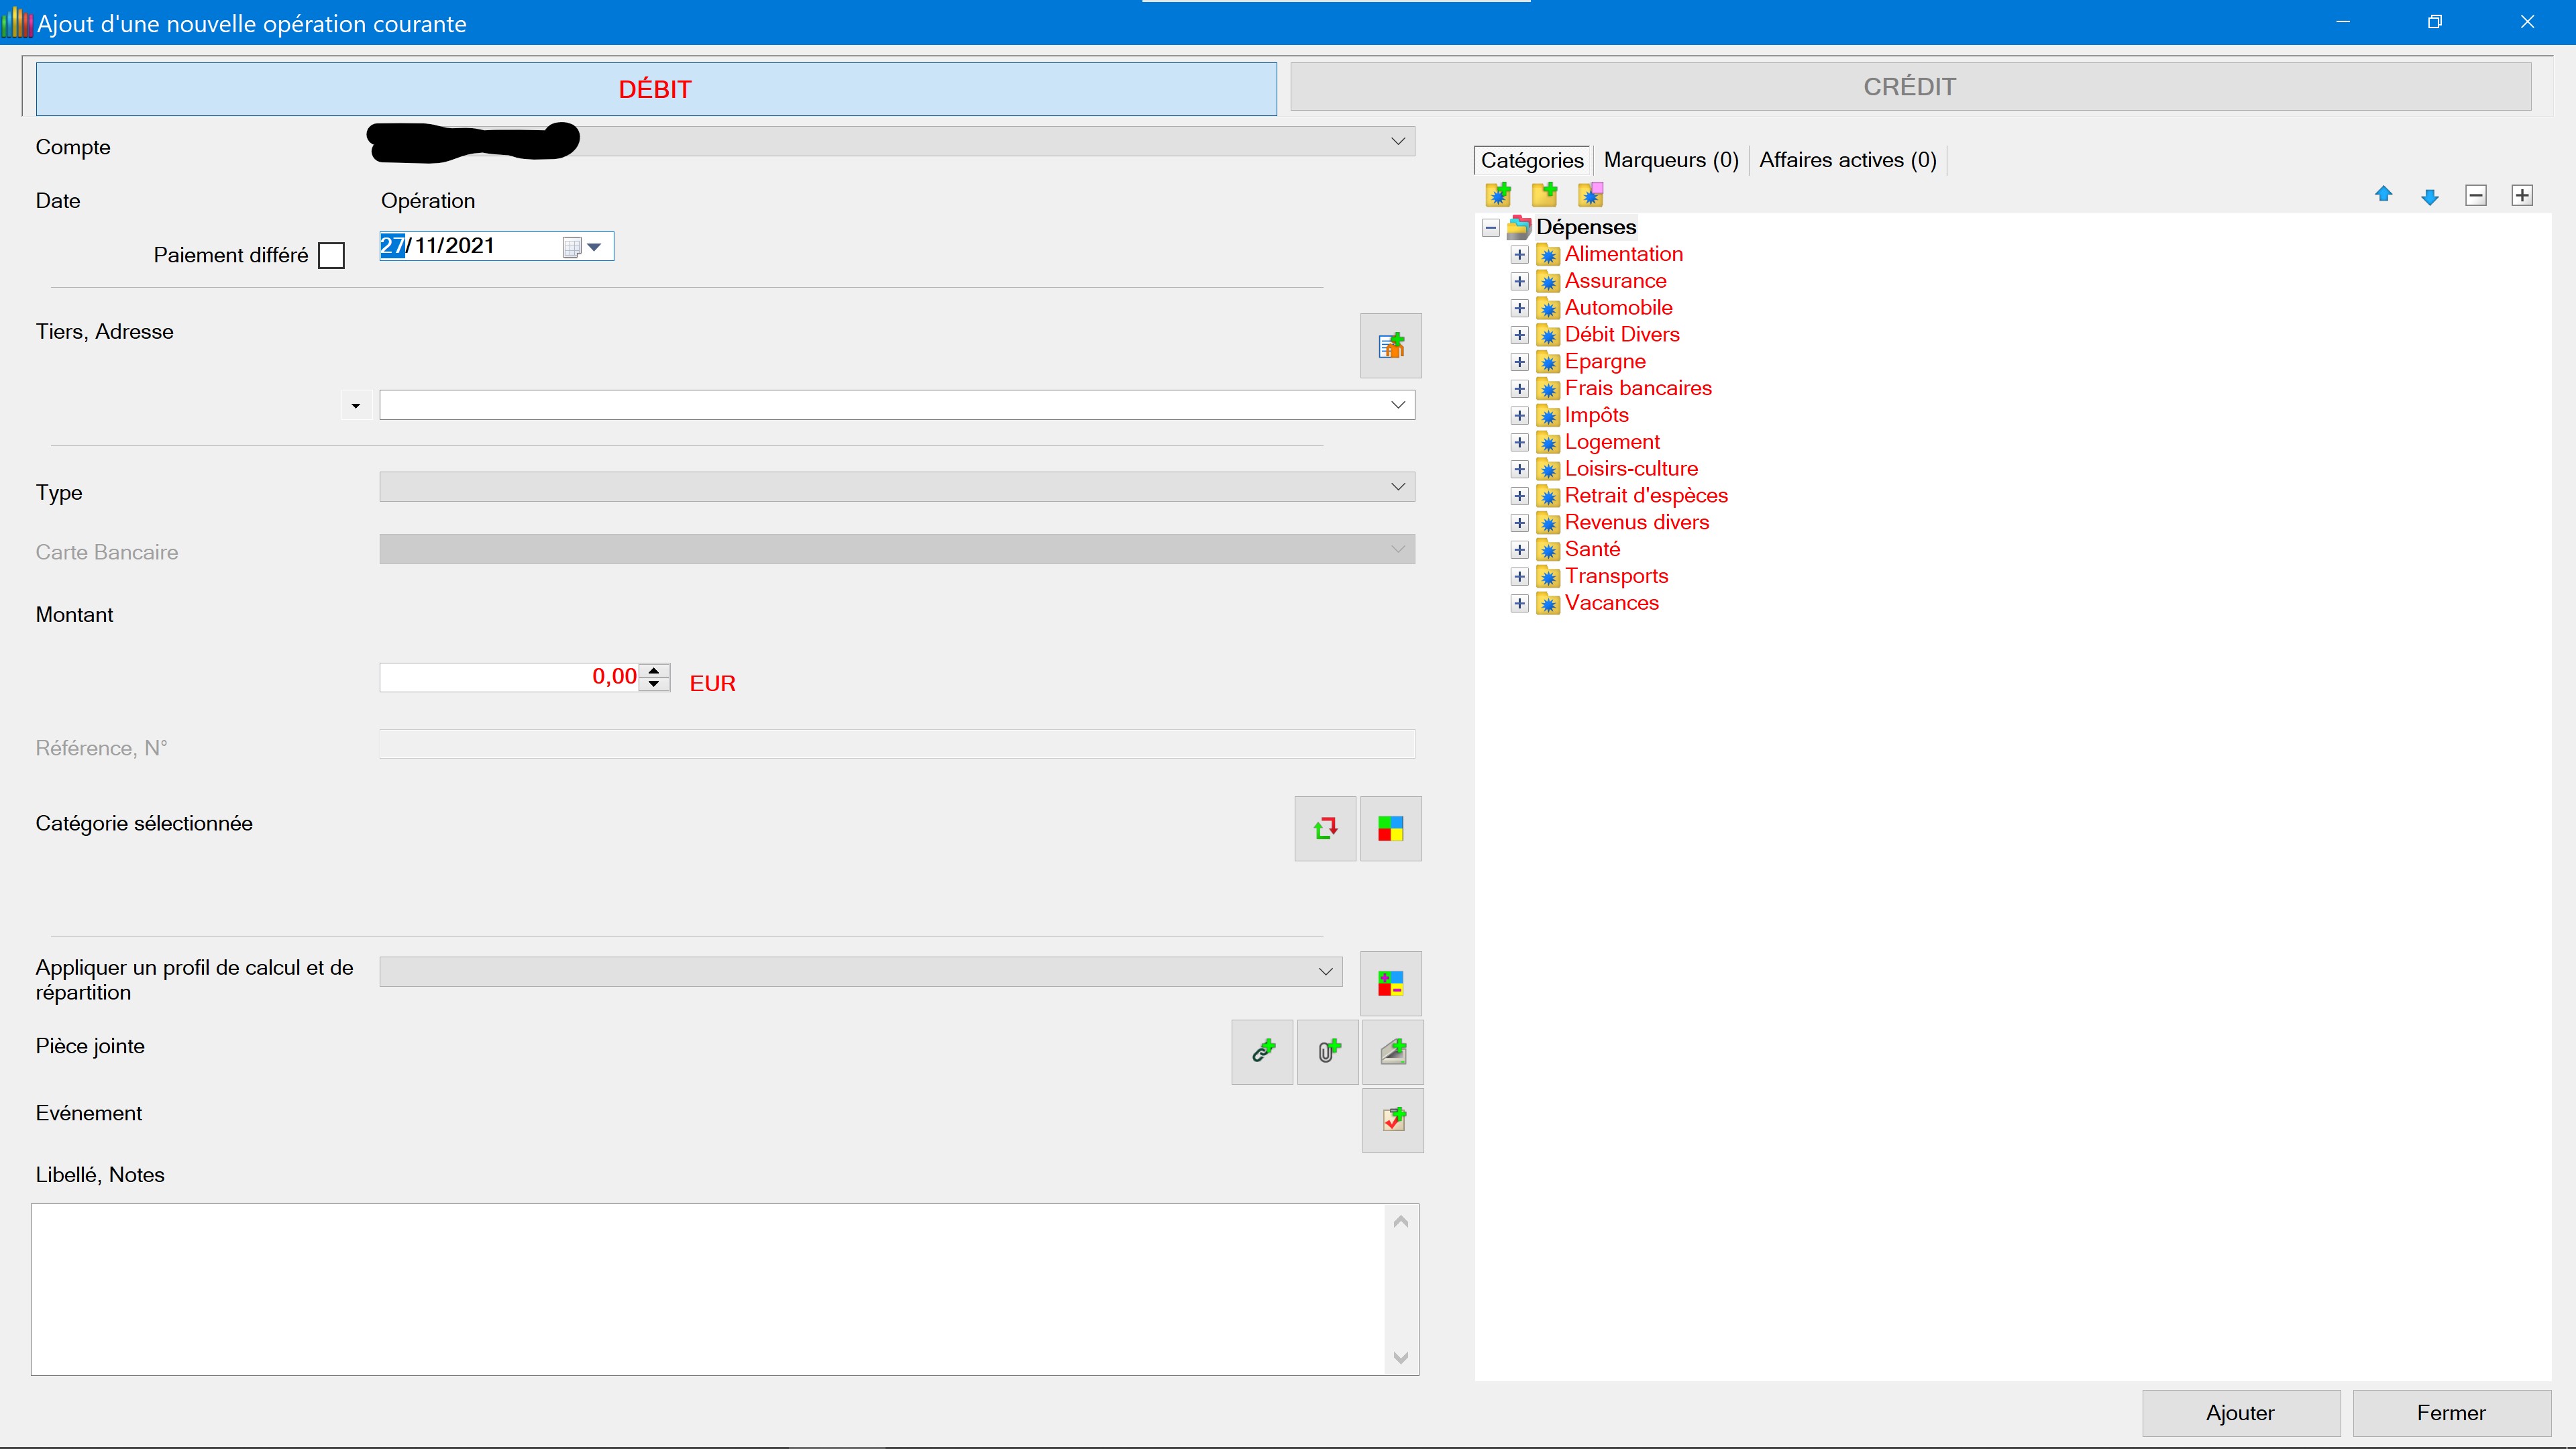The height and width of the screenshot is (1449, 2576).
Task: Add a scanned document with scanner icon
Action: tap(1393, 1051)
